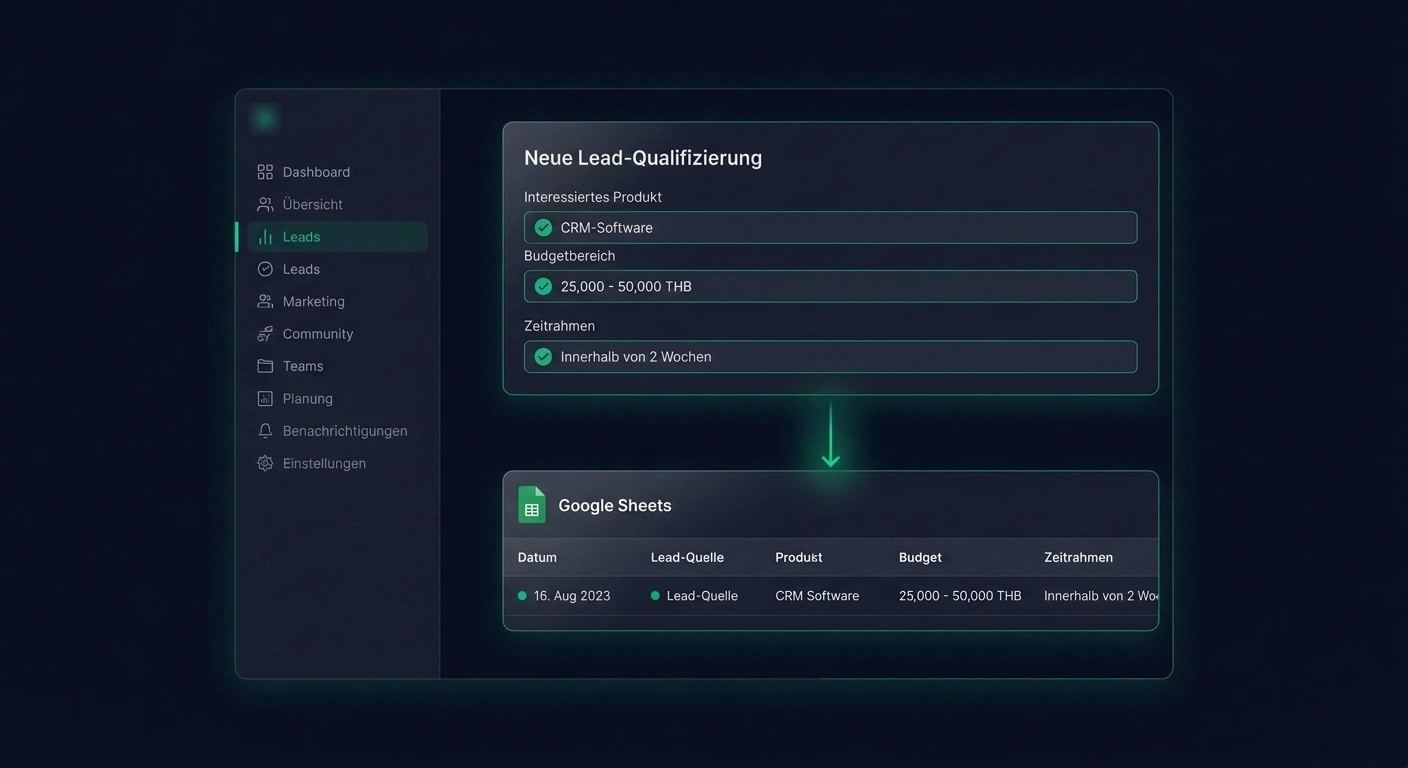Image resolution: width=1408 pixels, height=768 pixels.
Task: Toggle the Innerhalb von 2 Wochen checkmark
Action: pos(543,357)
